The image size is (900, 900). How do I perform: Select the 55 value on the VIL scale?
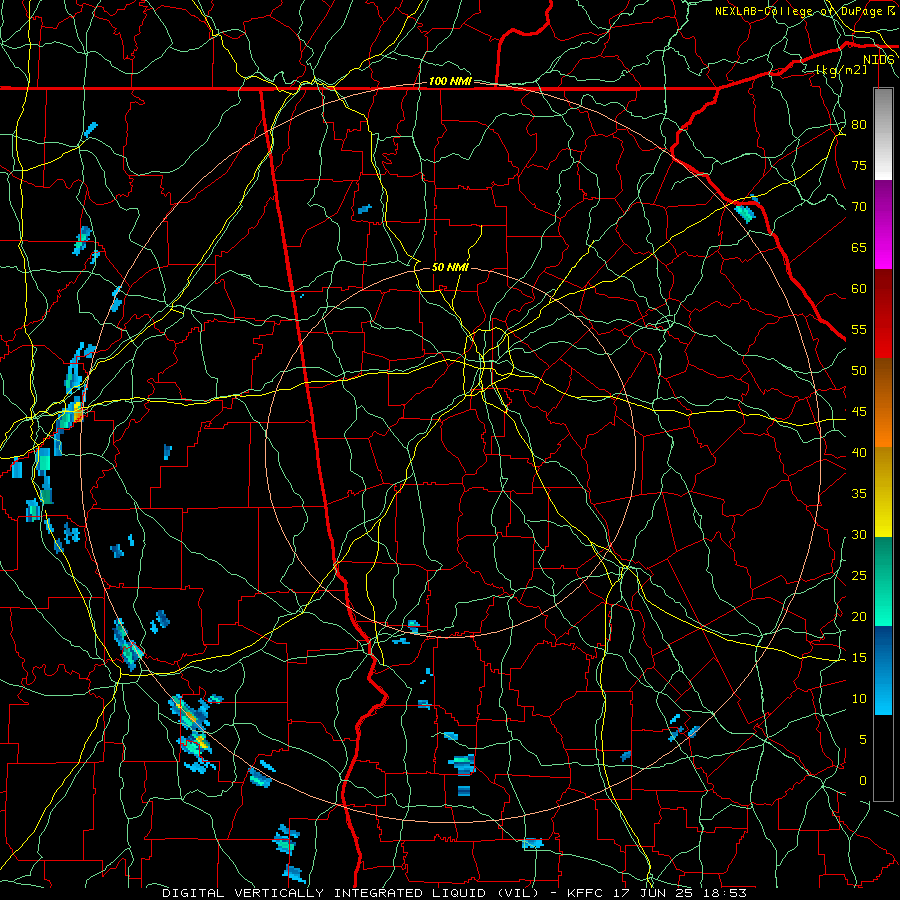(x=859, y=329)
